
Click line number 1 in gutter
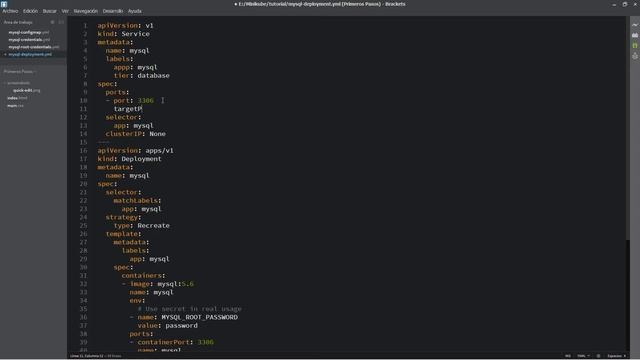85,25
